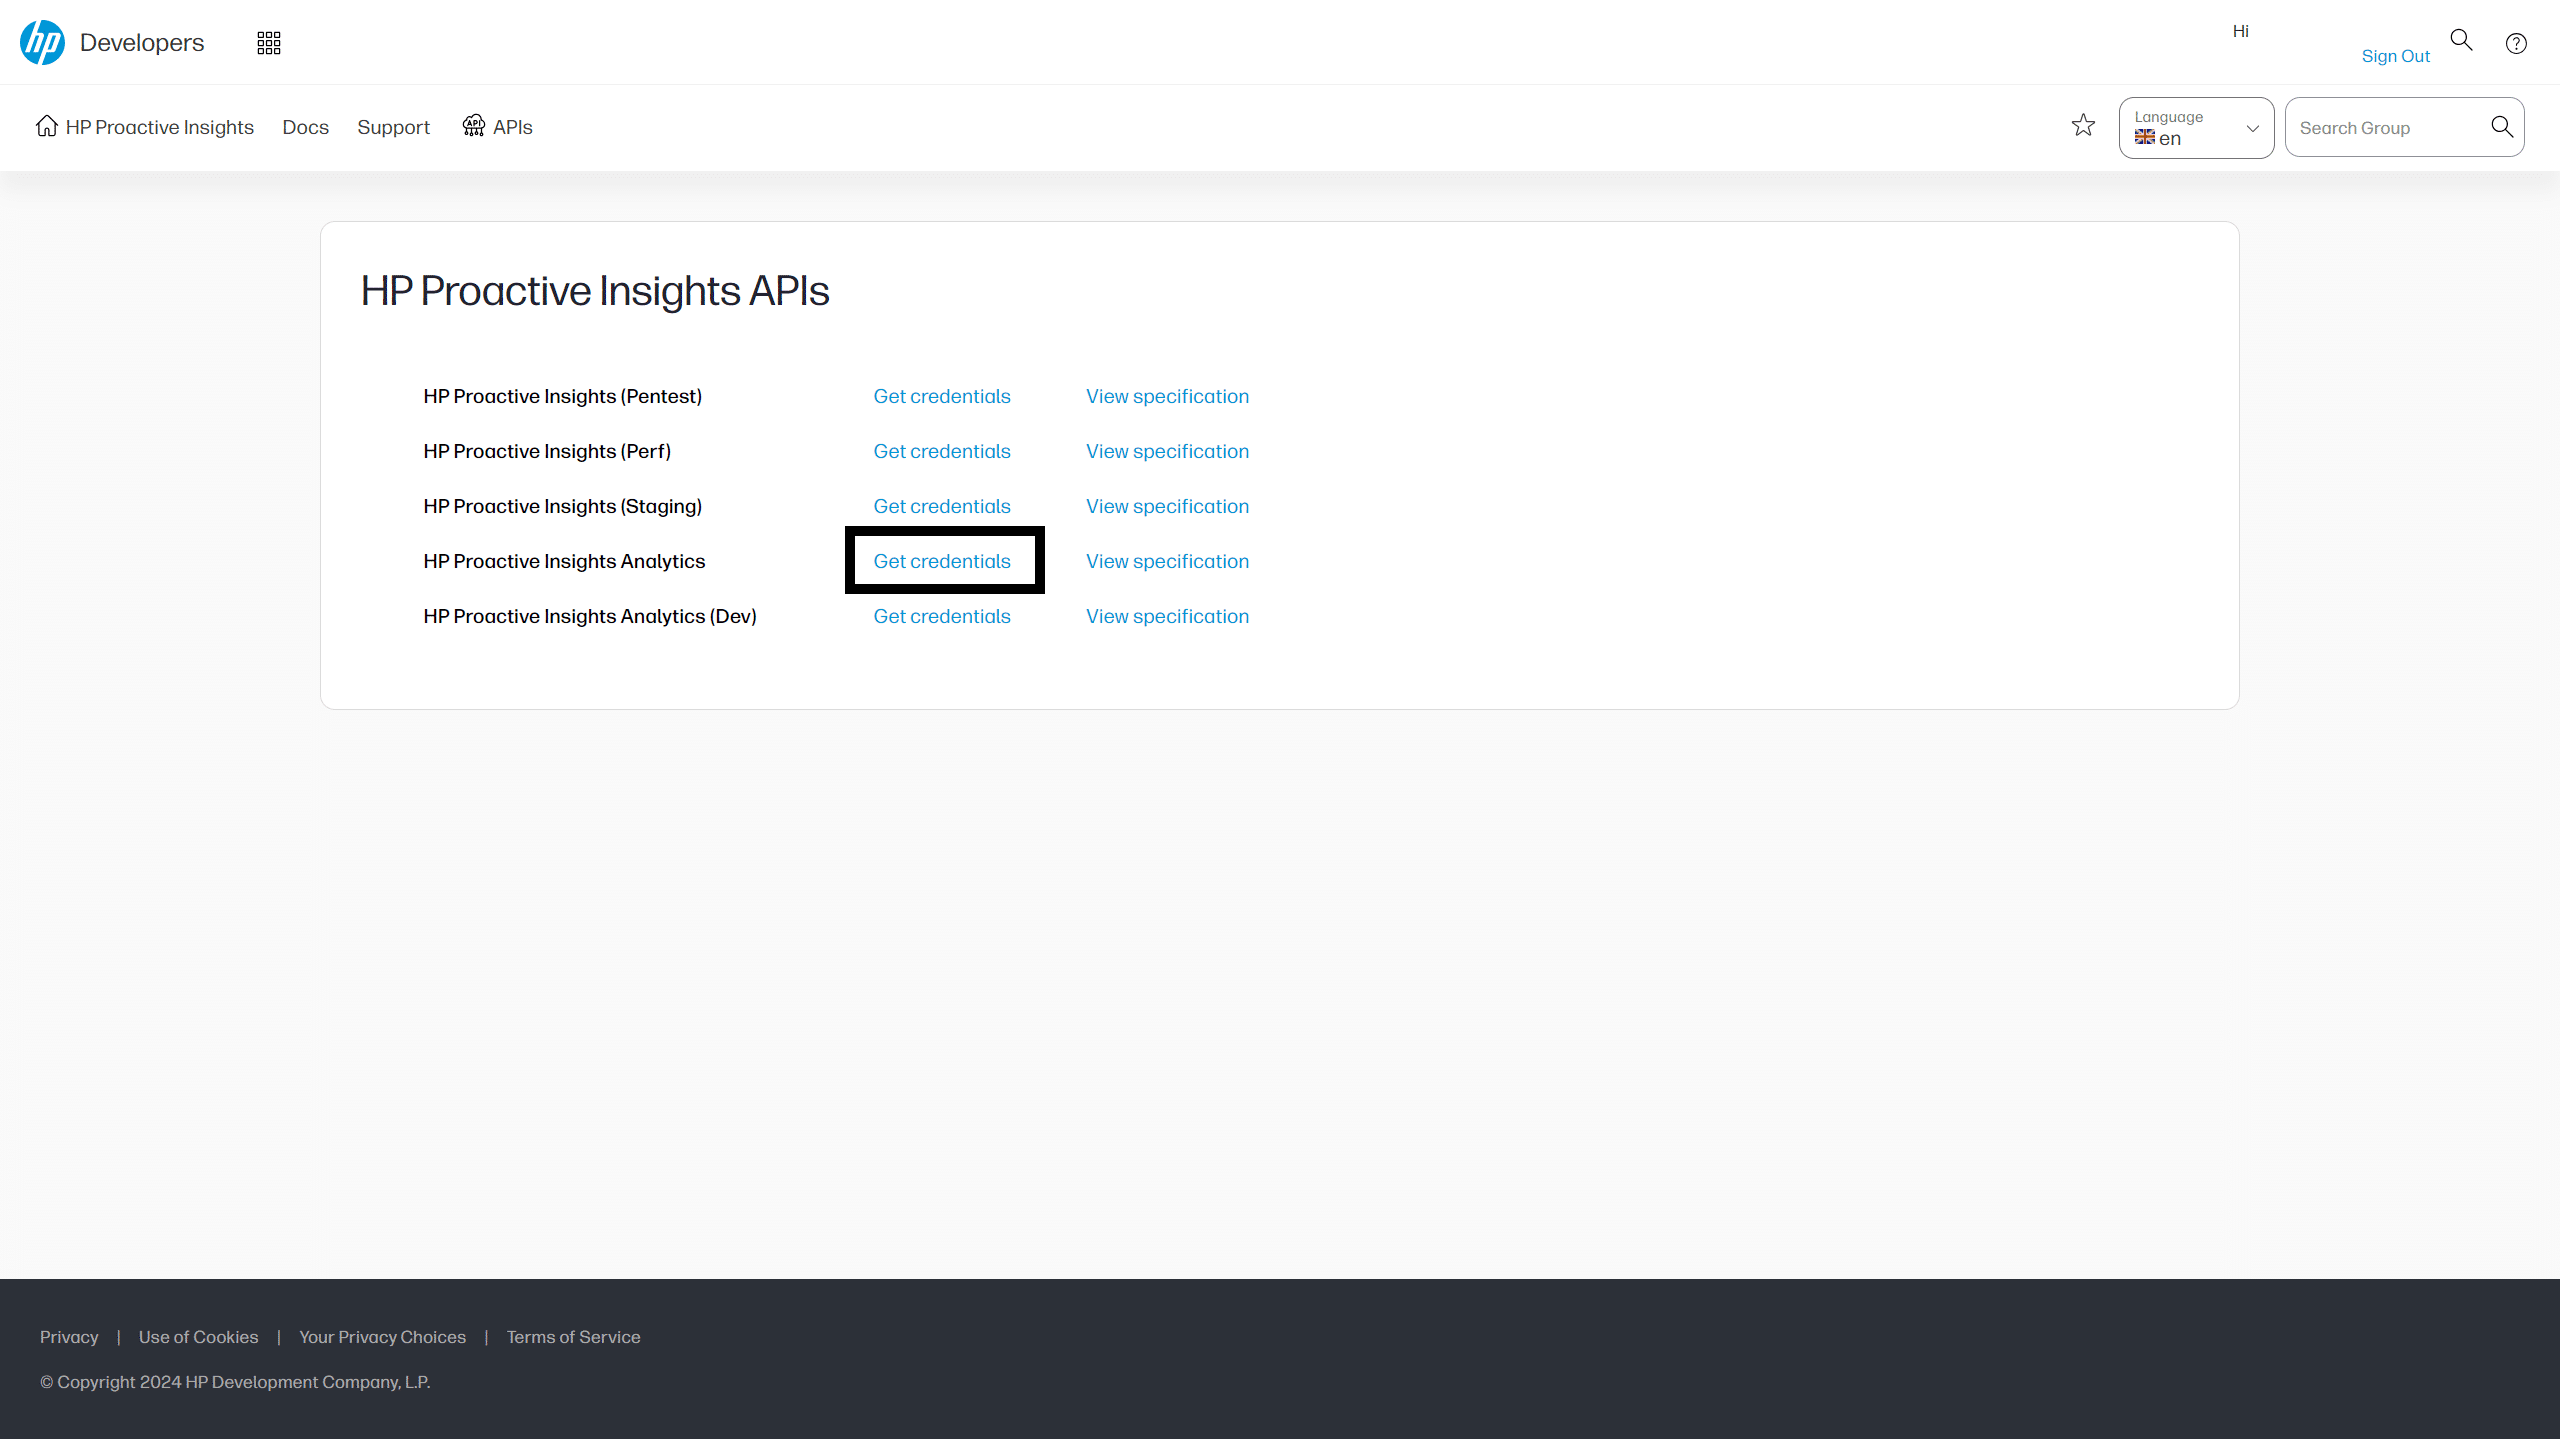The width and height of the screenshot is (2560, 1440).
Task: Focus the Search Group input field
Action: (x=2385, y=128)
